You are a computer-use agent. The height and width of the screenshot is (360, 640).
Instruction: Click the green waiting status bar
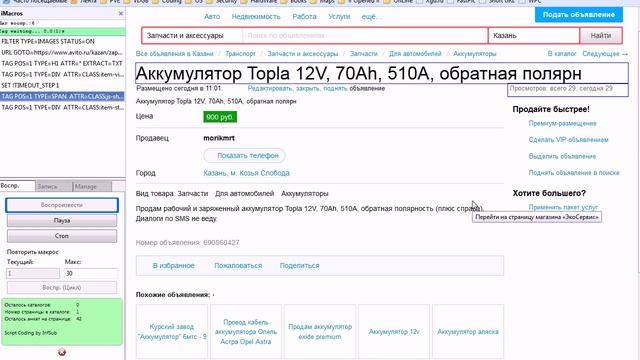click(62, 31)
